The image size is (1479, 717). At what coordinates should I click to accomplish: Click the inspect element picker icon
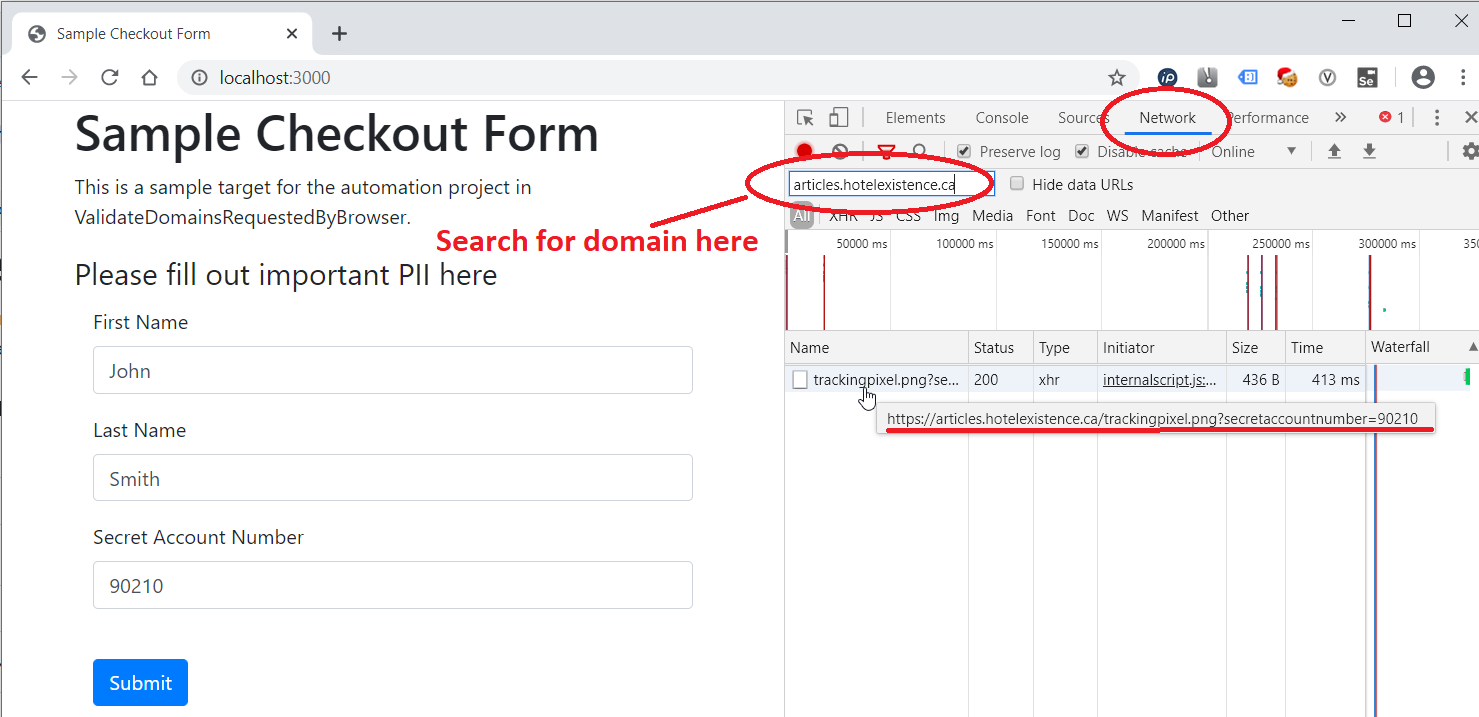805,118
